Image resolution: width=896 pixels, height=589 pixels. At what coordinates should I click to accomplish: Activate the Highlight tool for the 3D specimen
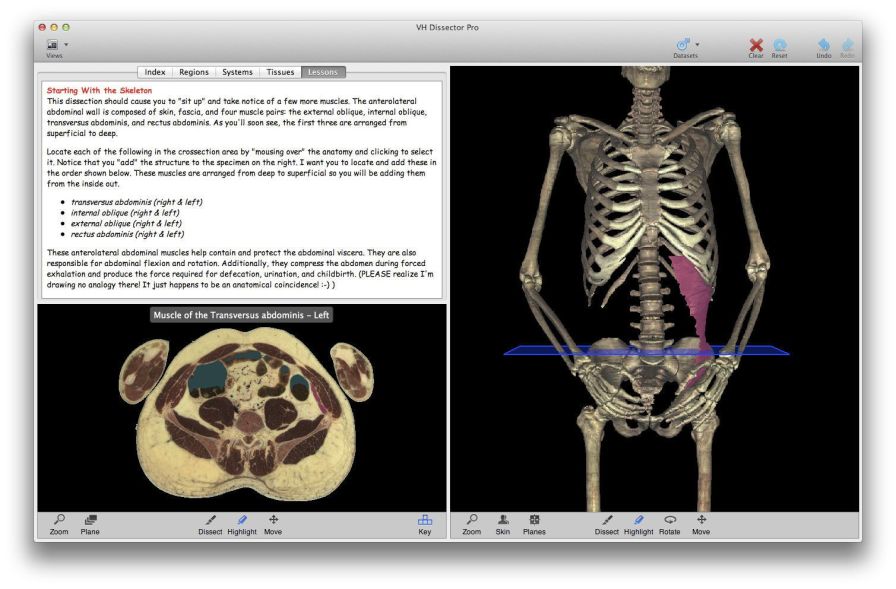click(641, 522)
